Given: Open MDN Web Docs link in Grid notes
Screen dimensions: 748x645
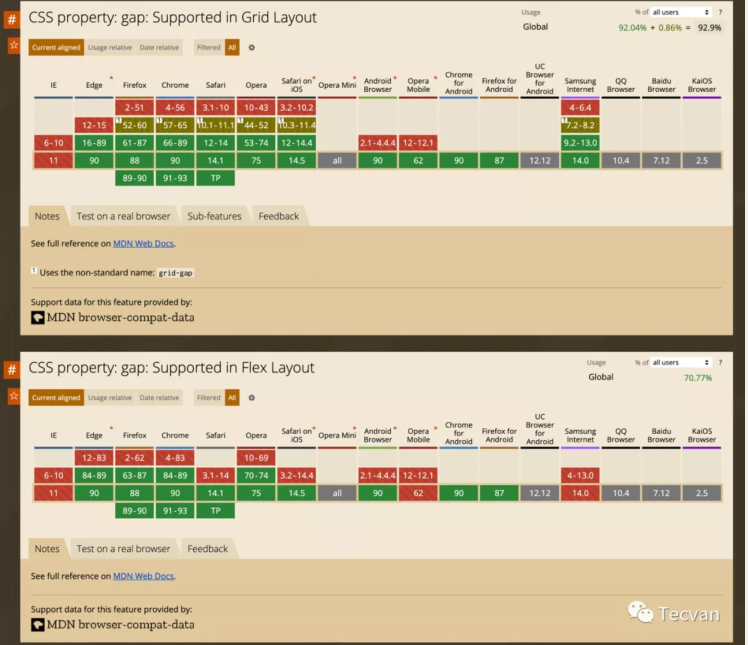Looking at the screenshot, I should click(143, 243).
